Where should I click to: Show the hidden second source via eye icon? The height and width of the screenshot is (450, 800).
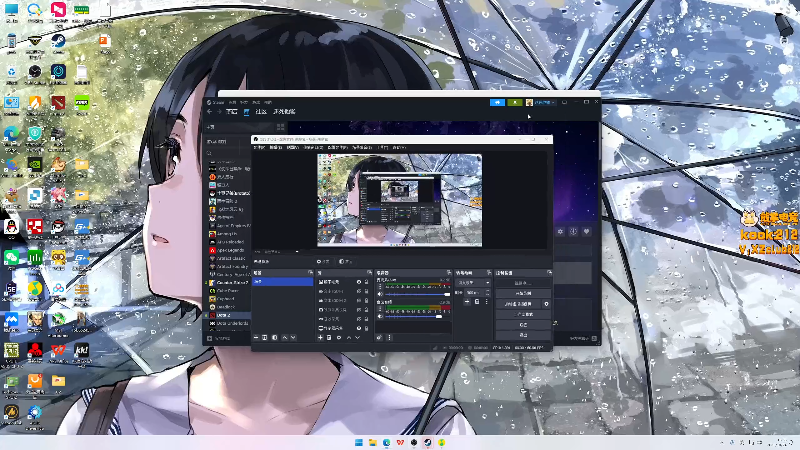[359, 291]
